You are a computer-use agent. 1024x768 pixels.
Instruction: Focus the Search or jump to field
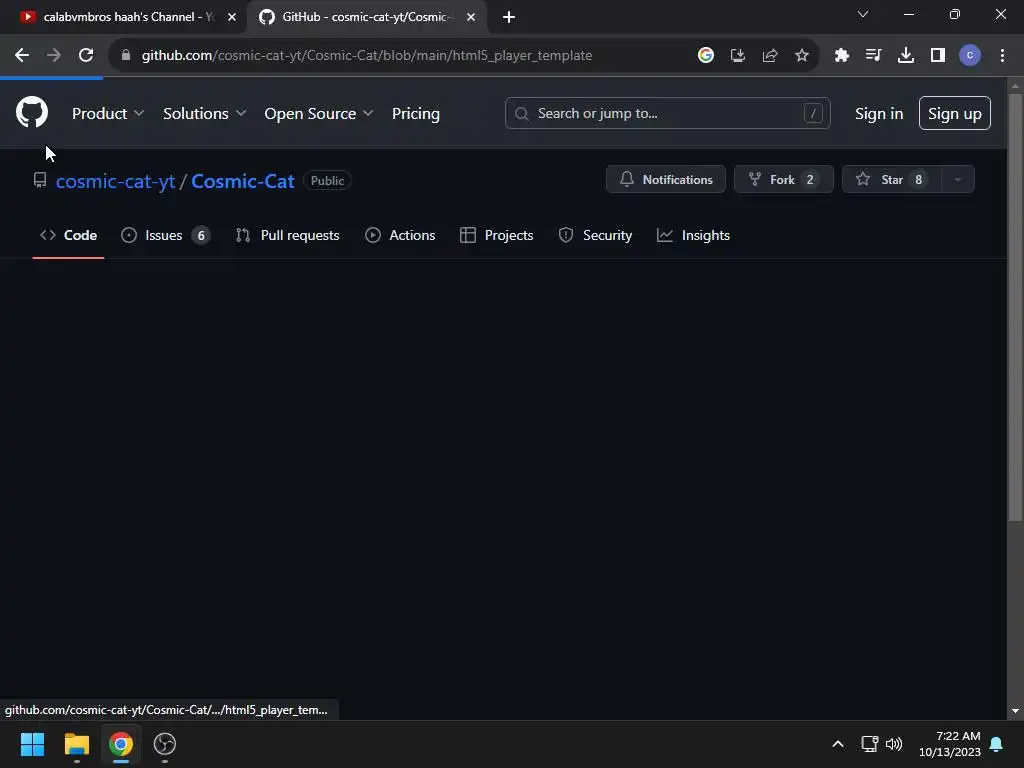667,113
